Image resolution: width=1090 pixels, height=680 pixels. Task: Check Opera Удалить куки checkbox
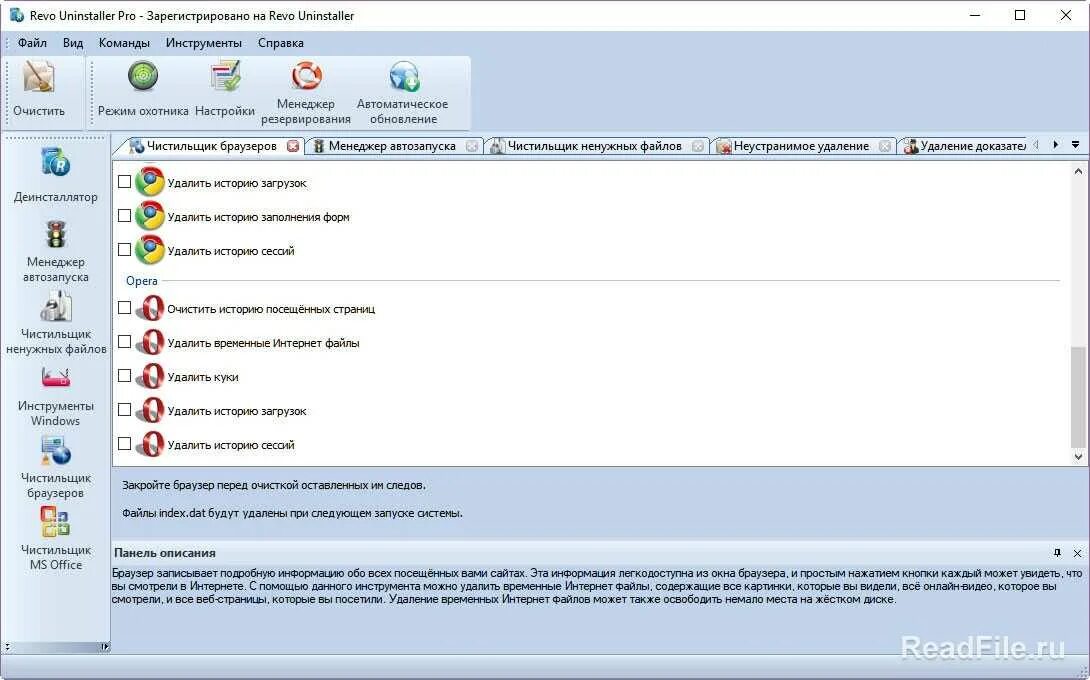(124, 375)
